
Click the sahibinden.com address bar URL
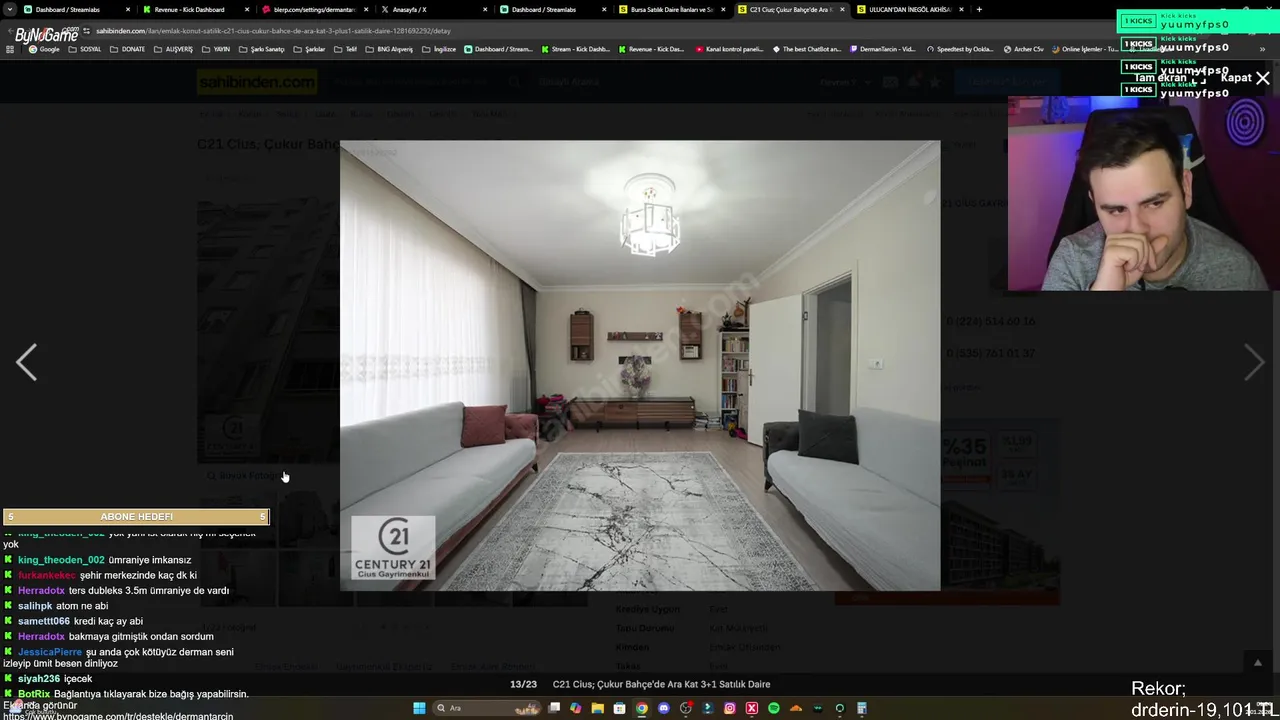273,30
